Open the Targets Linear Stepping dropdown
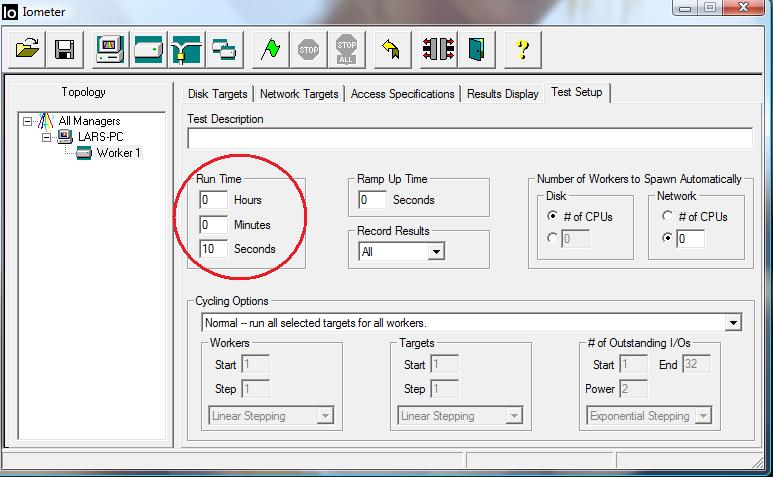This screenshot has width=773, height=477. pos(514,416)
